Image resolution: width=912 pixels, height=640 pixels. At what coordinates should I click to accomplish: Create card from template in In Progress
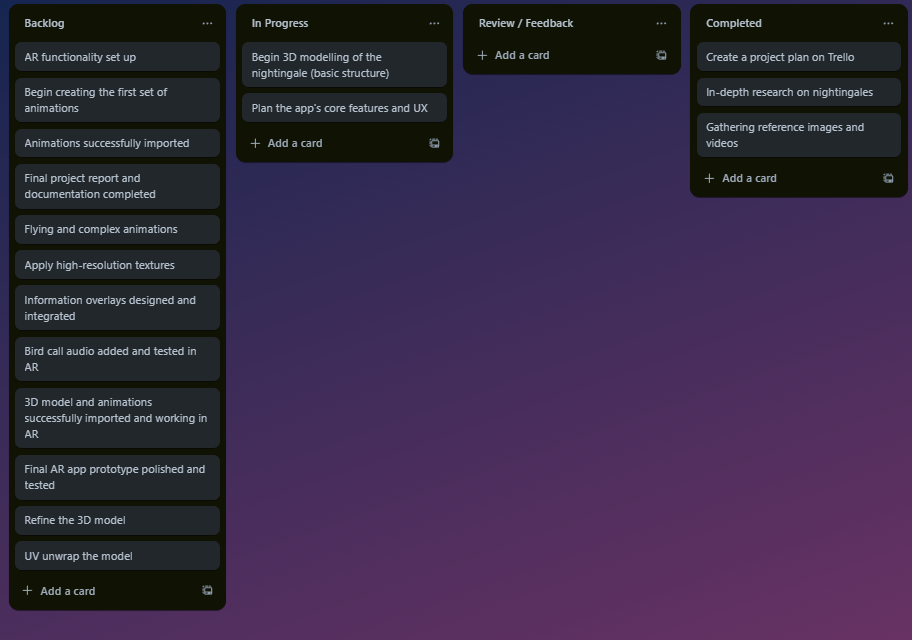tap(434, 143)
